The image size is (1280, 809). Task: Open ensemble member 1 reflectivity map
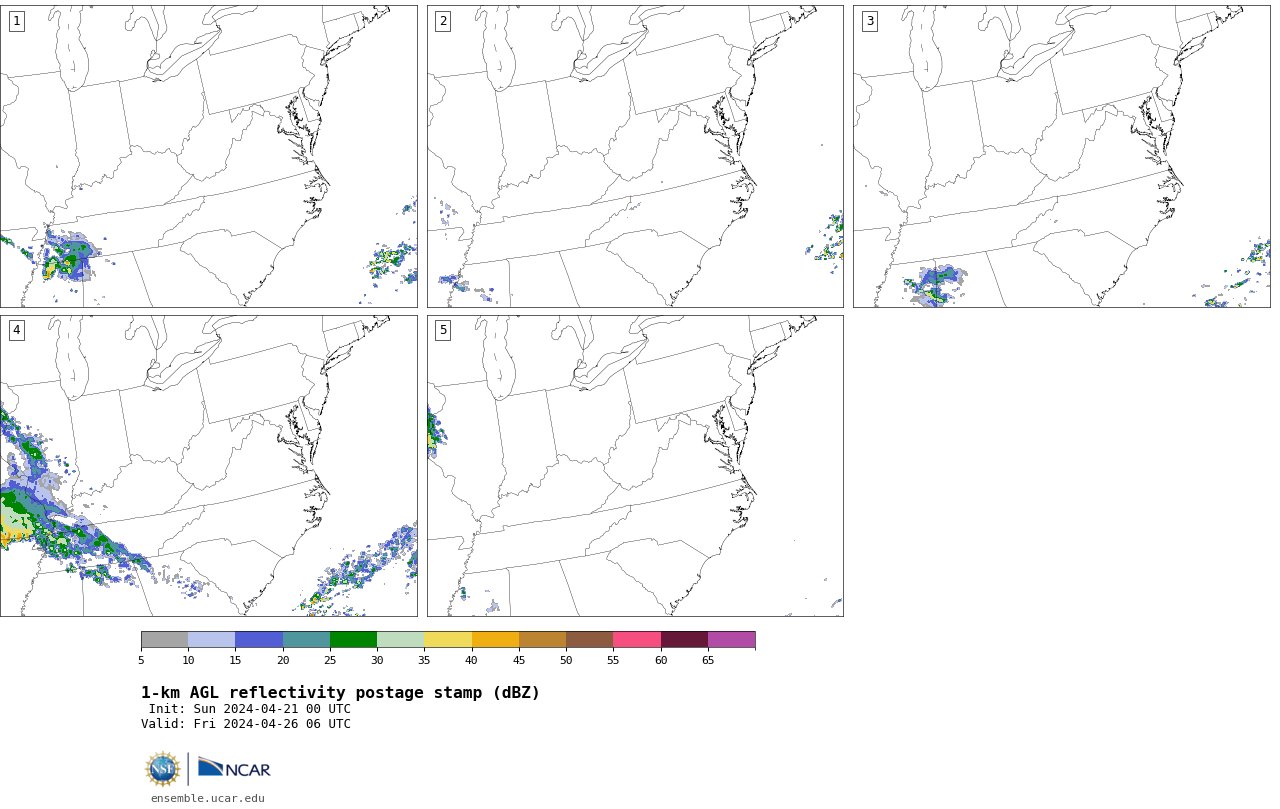point(208,156)
